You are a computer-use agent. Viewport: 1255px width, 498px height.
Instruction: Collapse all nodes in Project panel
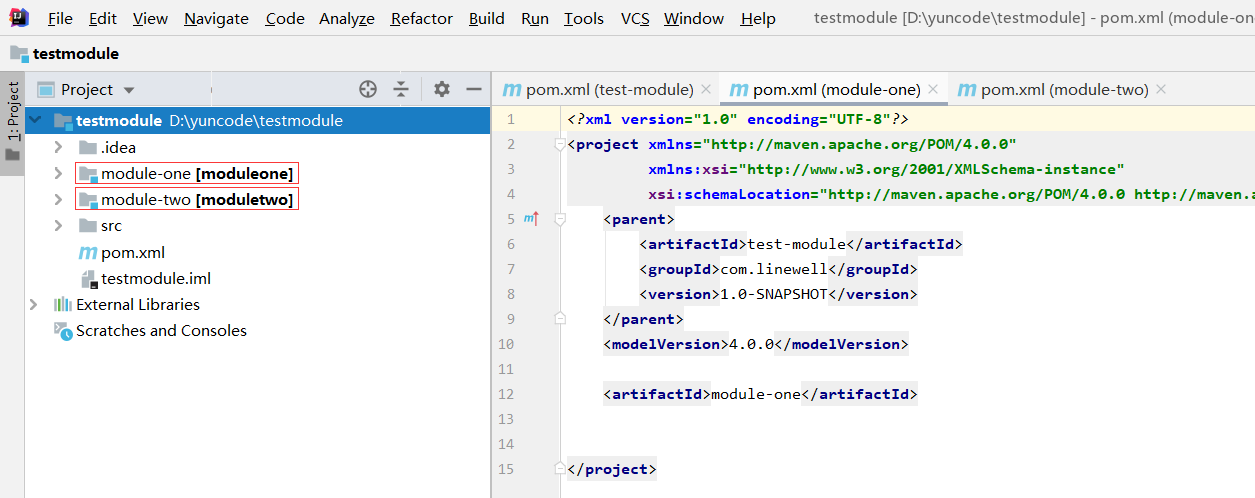401,89
